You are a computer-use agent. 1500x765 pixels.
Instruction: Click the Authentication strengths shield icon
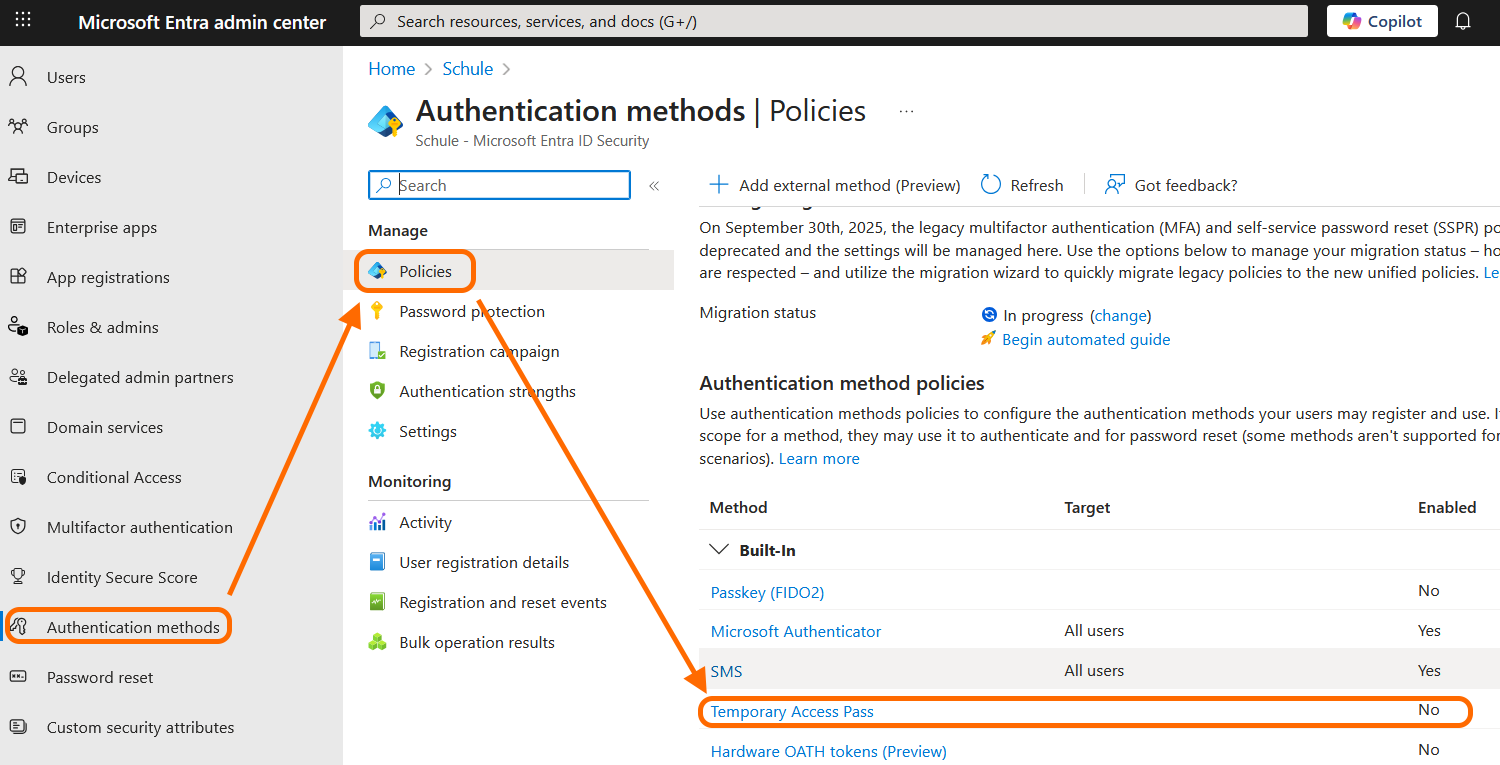click(x=377, y=391)
